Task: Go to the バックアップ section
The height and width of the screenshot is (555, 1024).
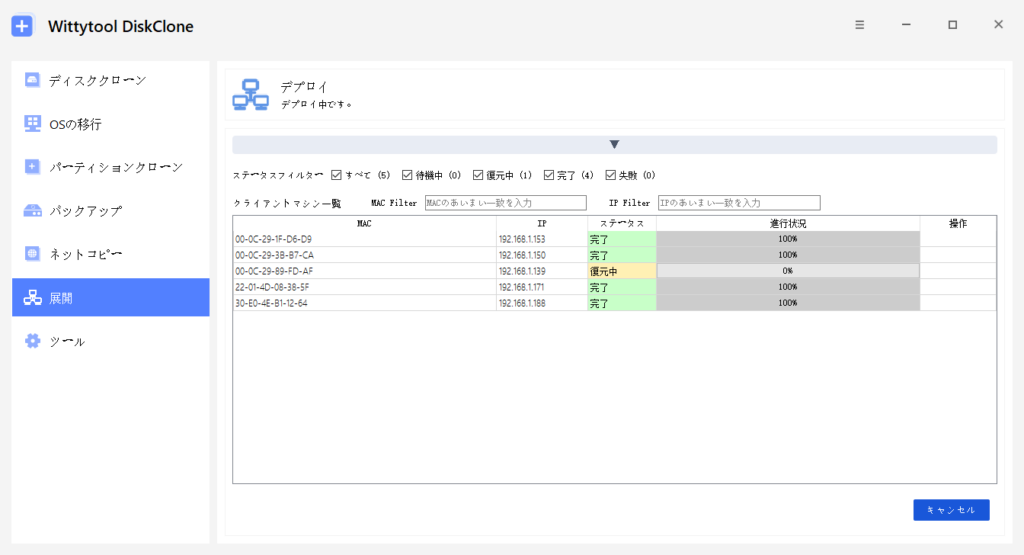Action: coord(111,211)
